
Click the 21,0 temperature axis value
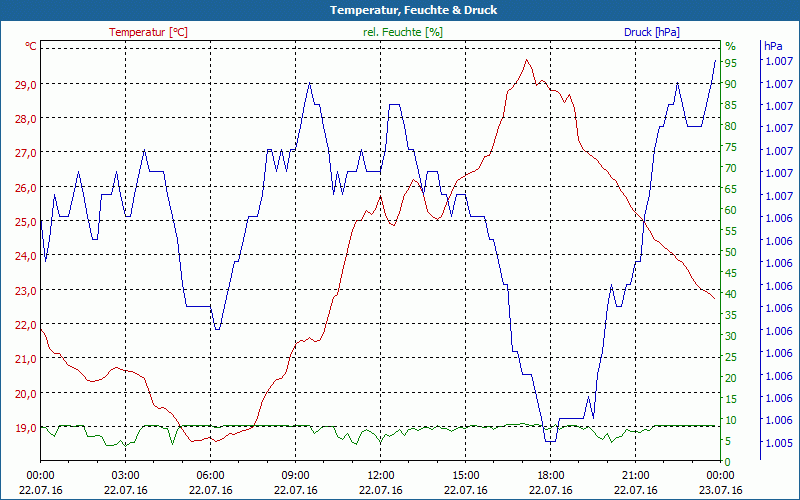click(x=26, y=359)
